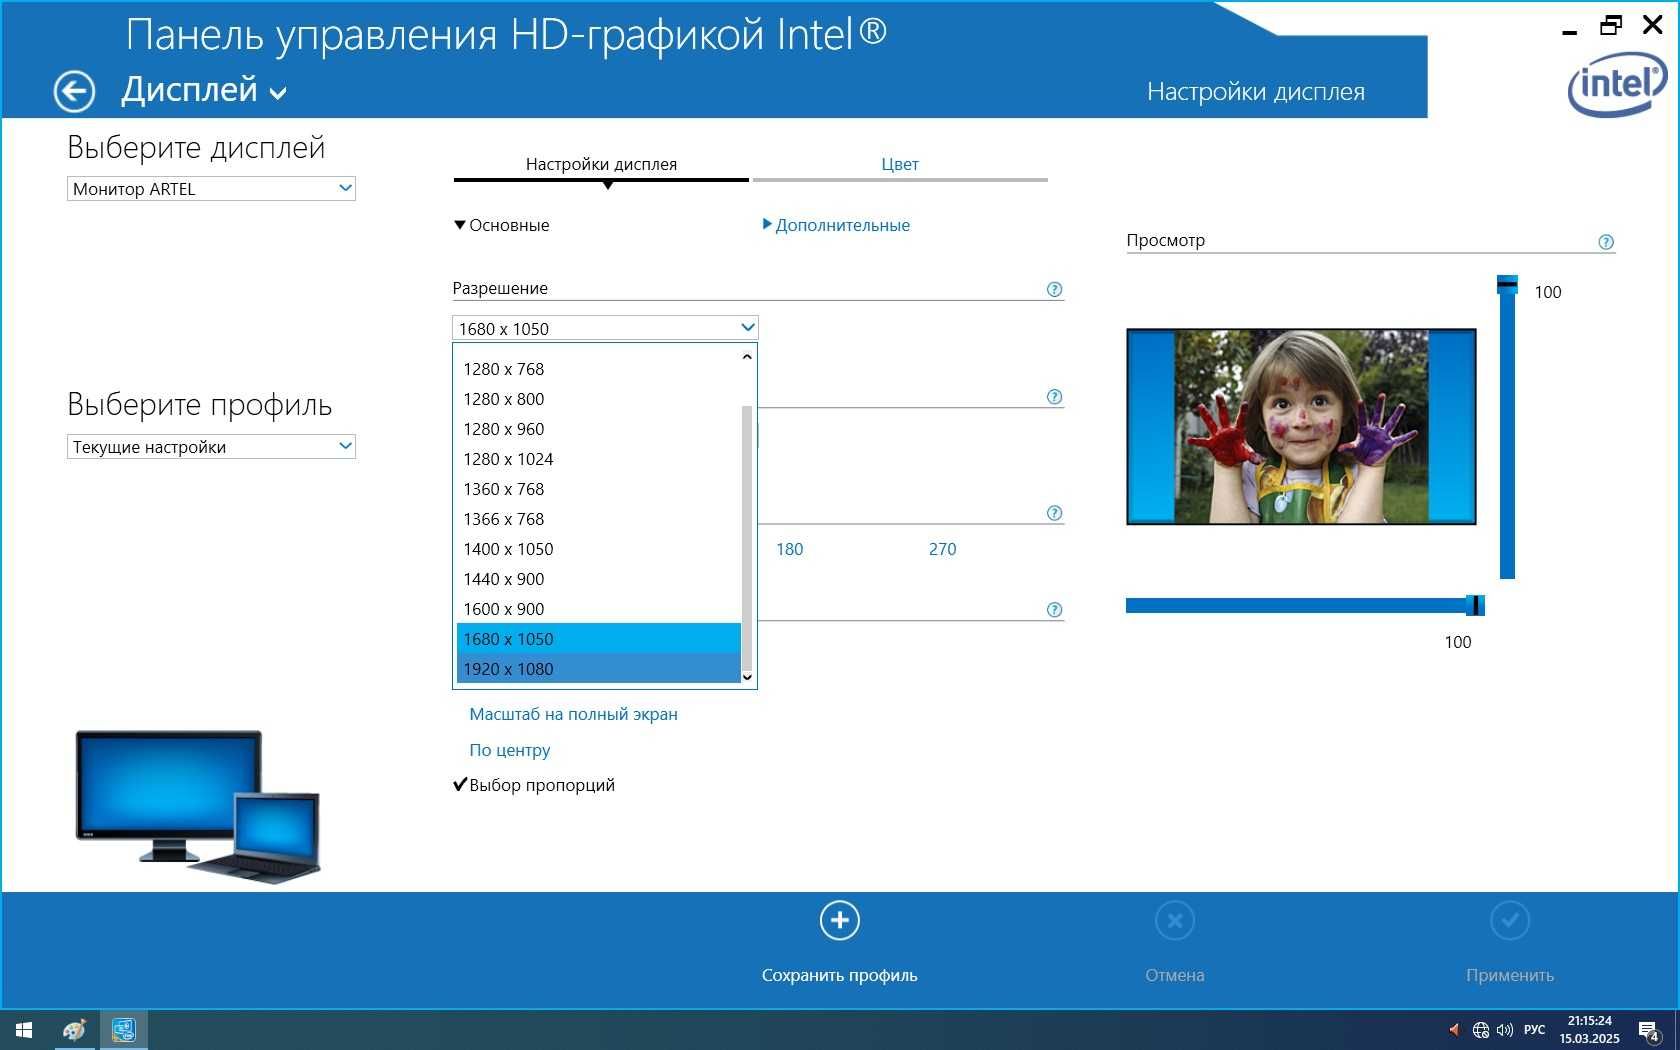The image size is (1680, 1050).
Task: Click help icon above the scaling section
Action: click(x=1054, y=610)
